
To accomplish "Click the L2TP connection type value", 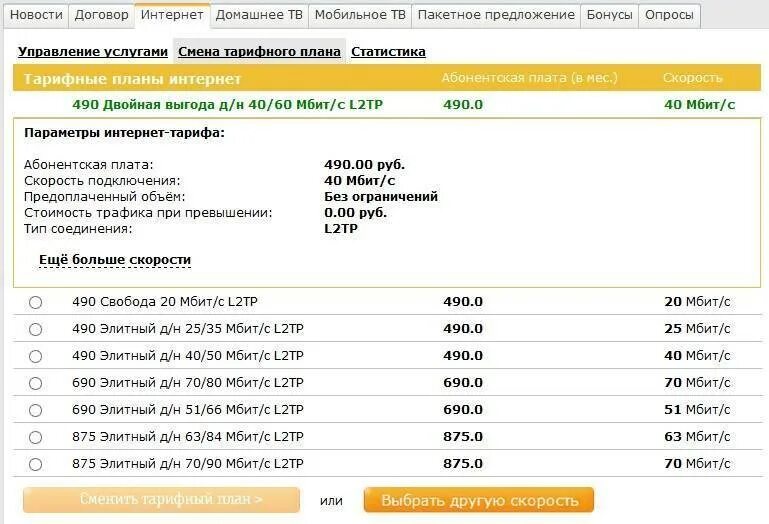I will point(341,229).
